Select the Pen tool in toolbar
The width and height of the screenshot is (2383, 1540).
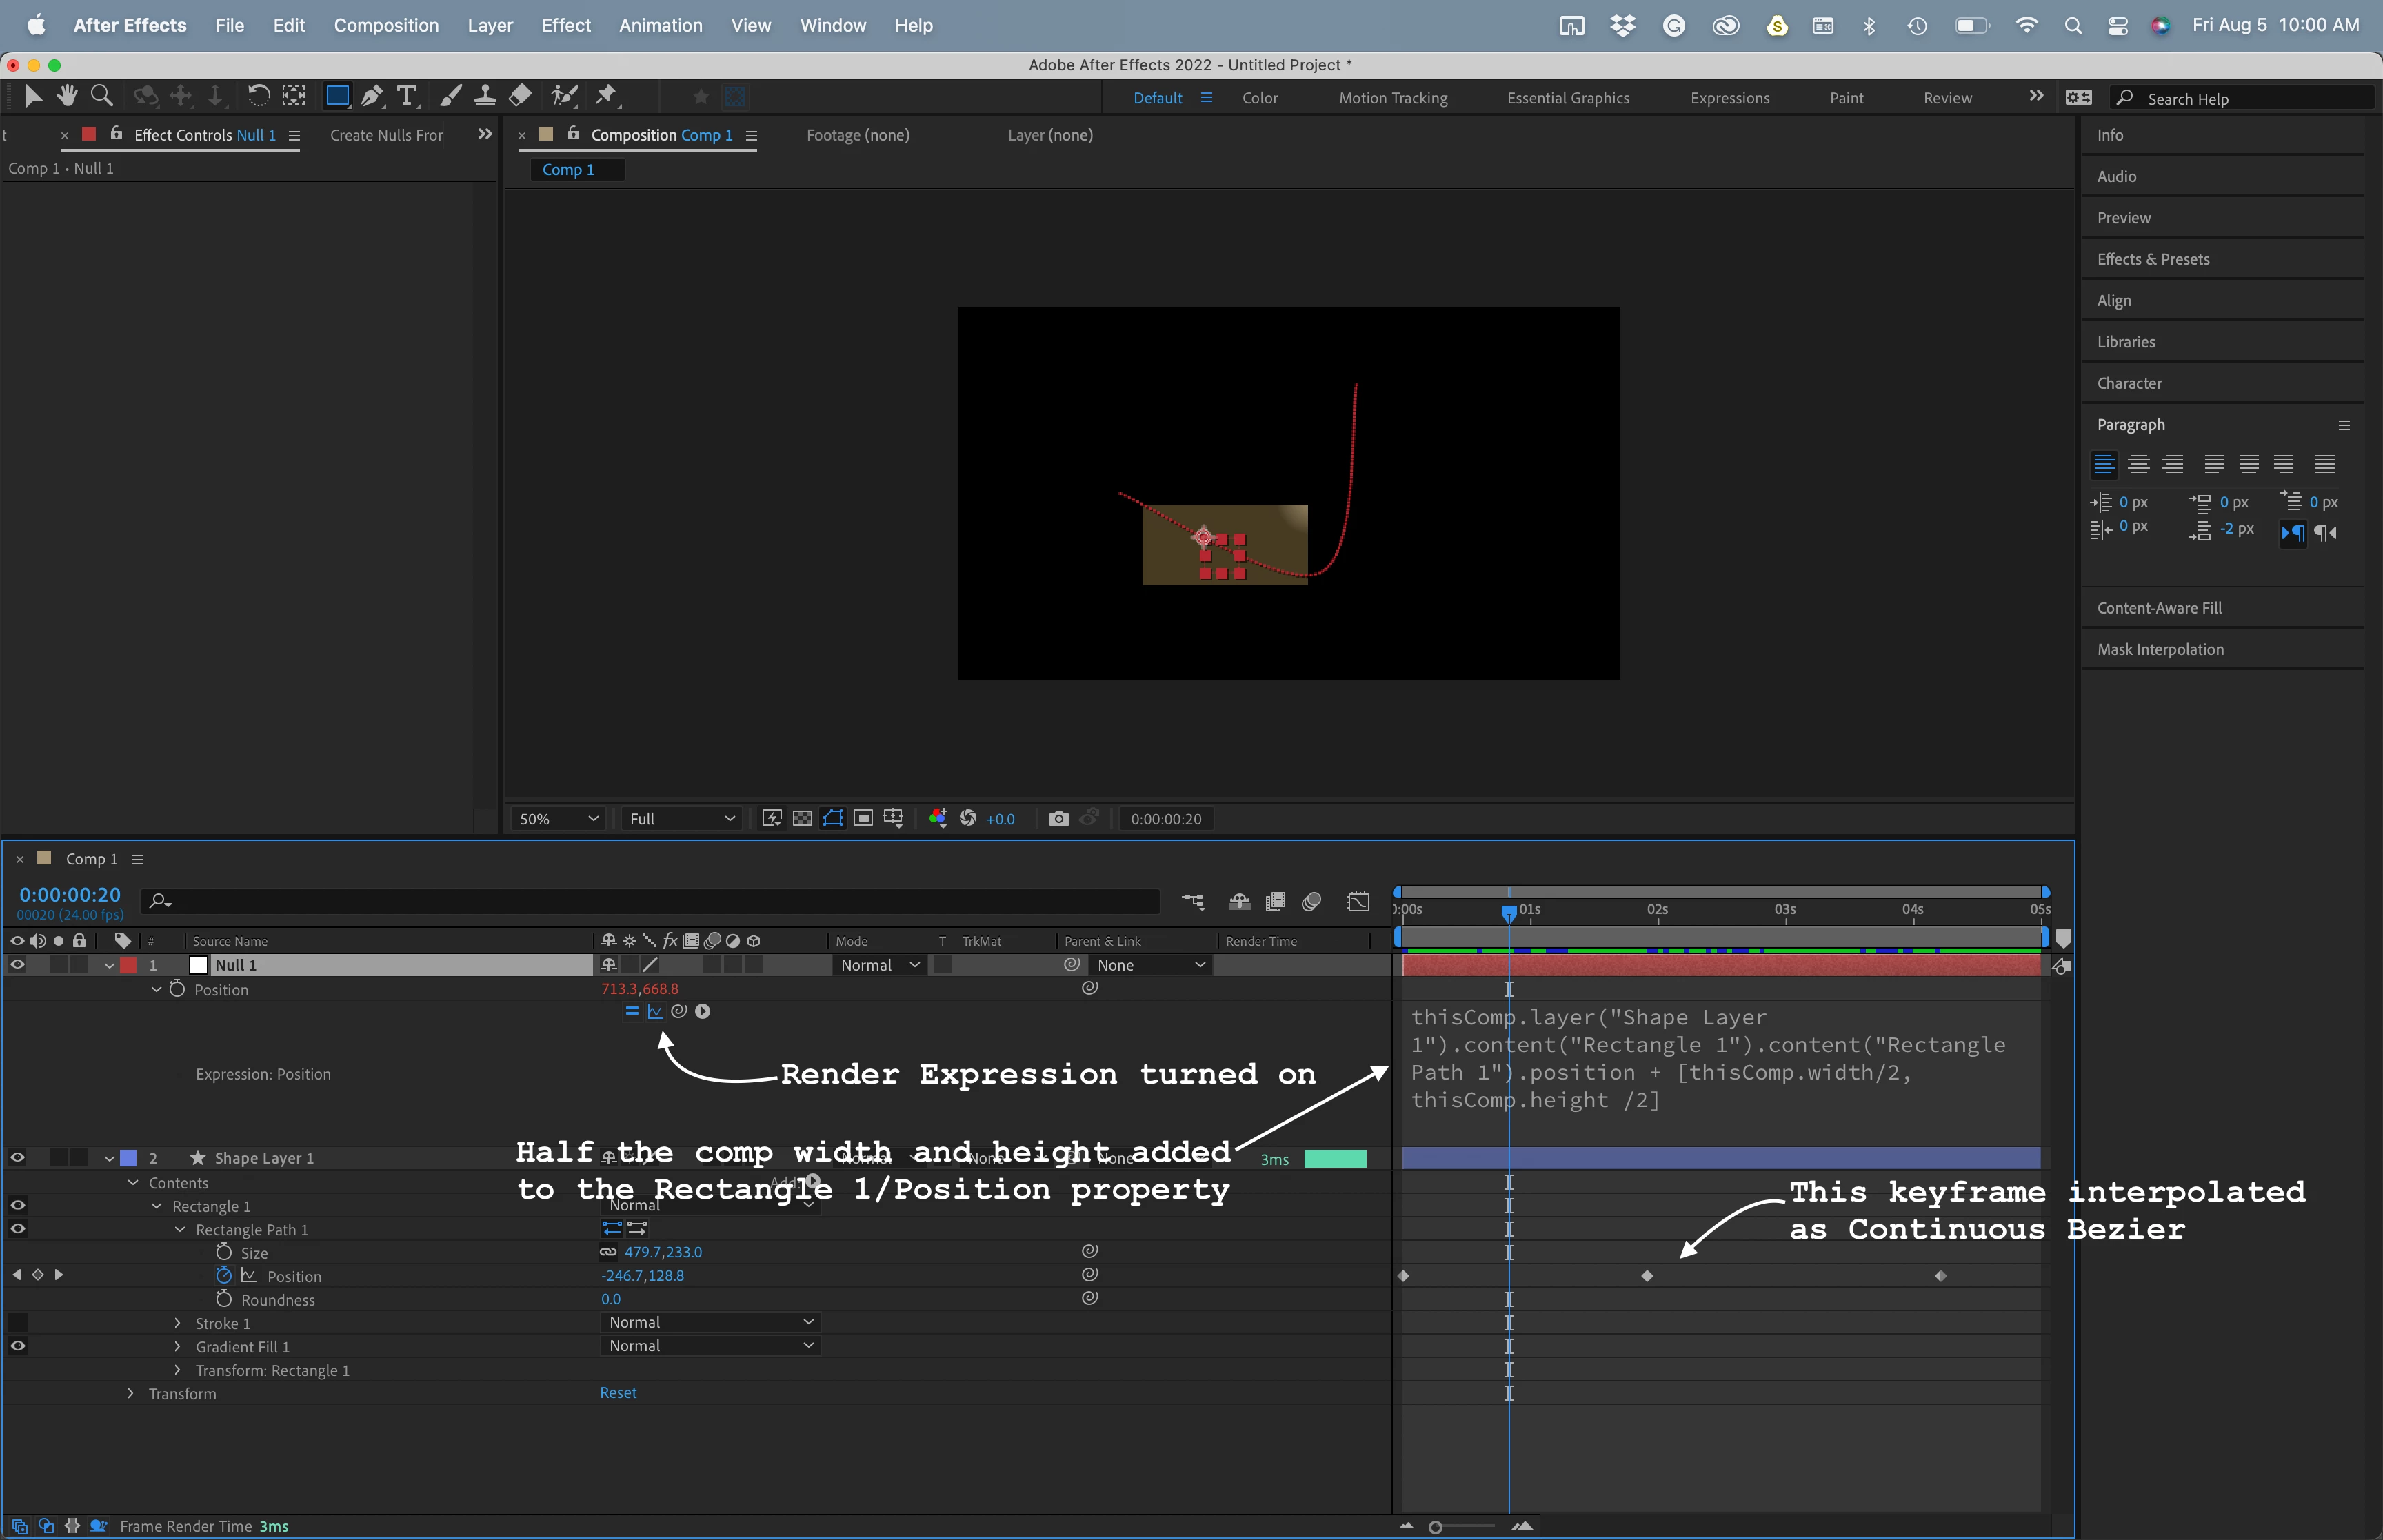[371, 96]
